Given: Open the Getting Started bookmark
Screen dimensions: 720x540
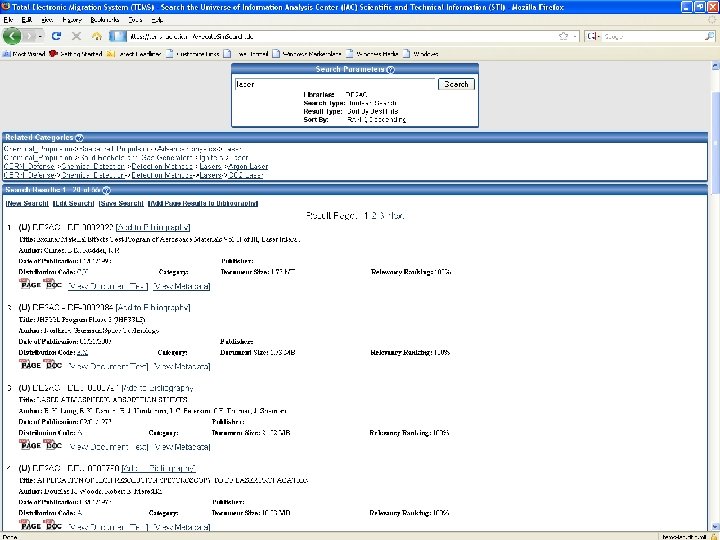Looking at the screenshot, I should (x=75, y=54).
